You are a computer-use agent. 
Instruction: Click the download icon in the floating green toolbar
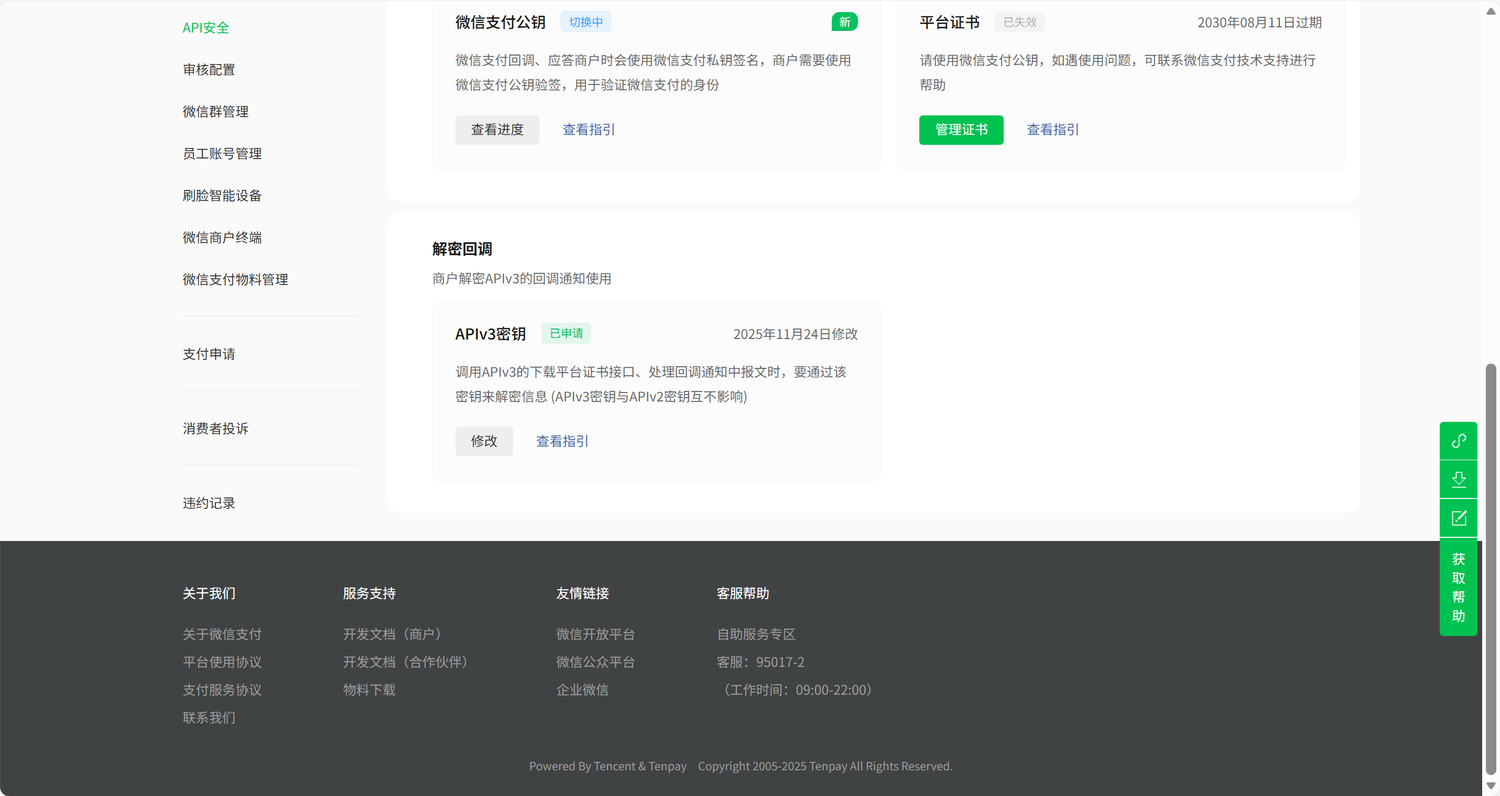coord(1458,479)
